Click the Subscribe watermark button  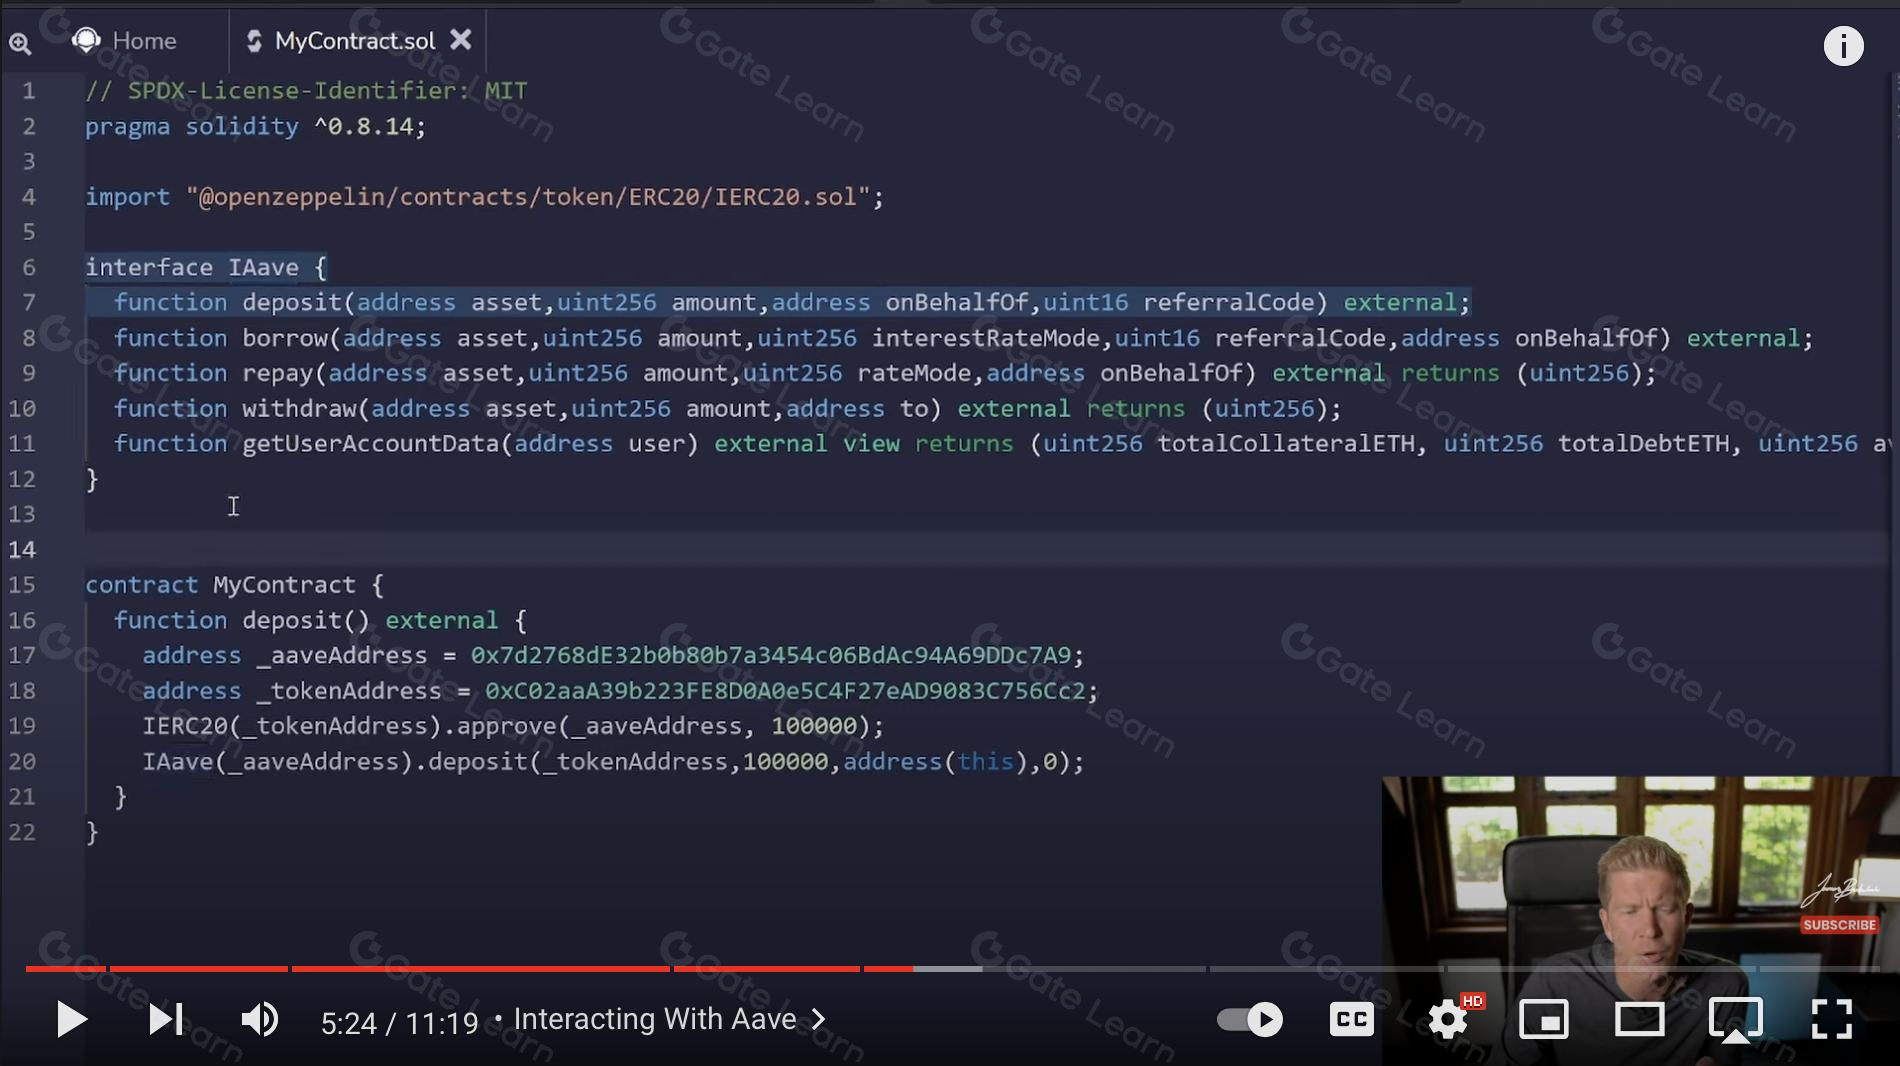1839,925
